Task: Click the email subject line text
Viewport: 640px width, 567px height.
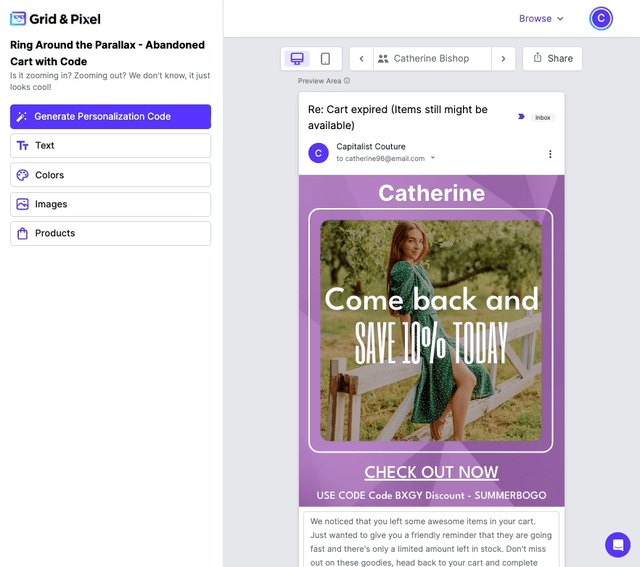Action: click(x=398, y=117)
